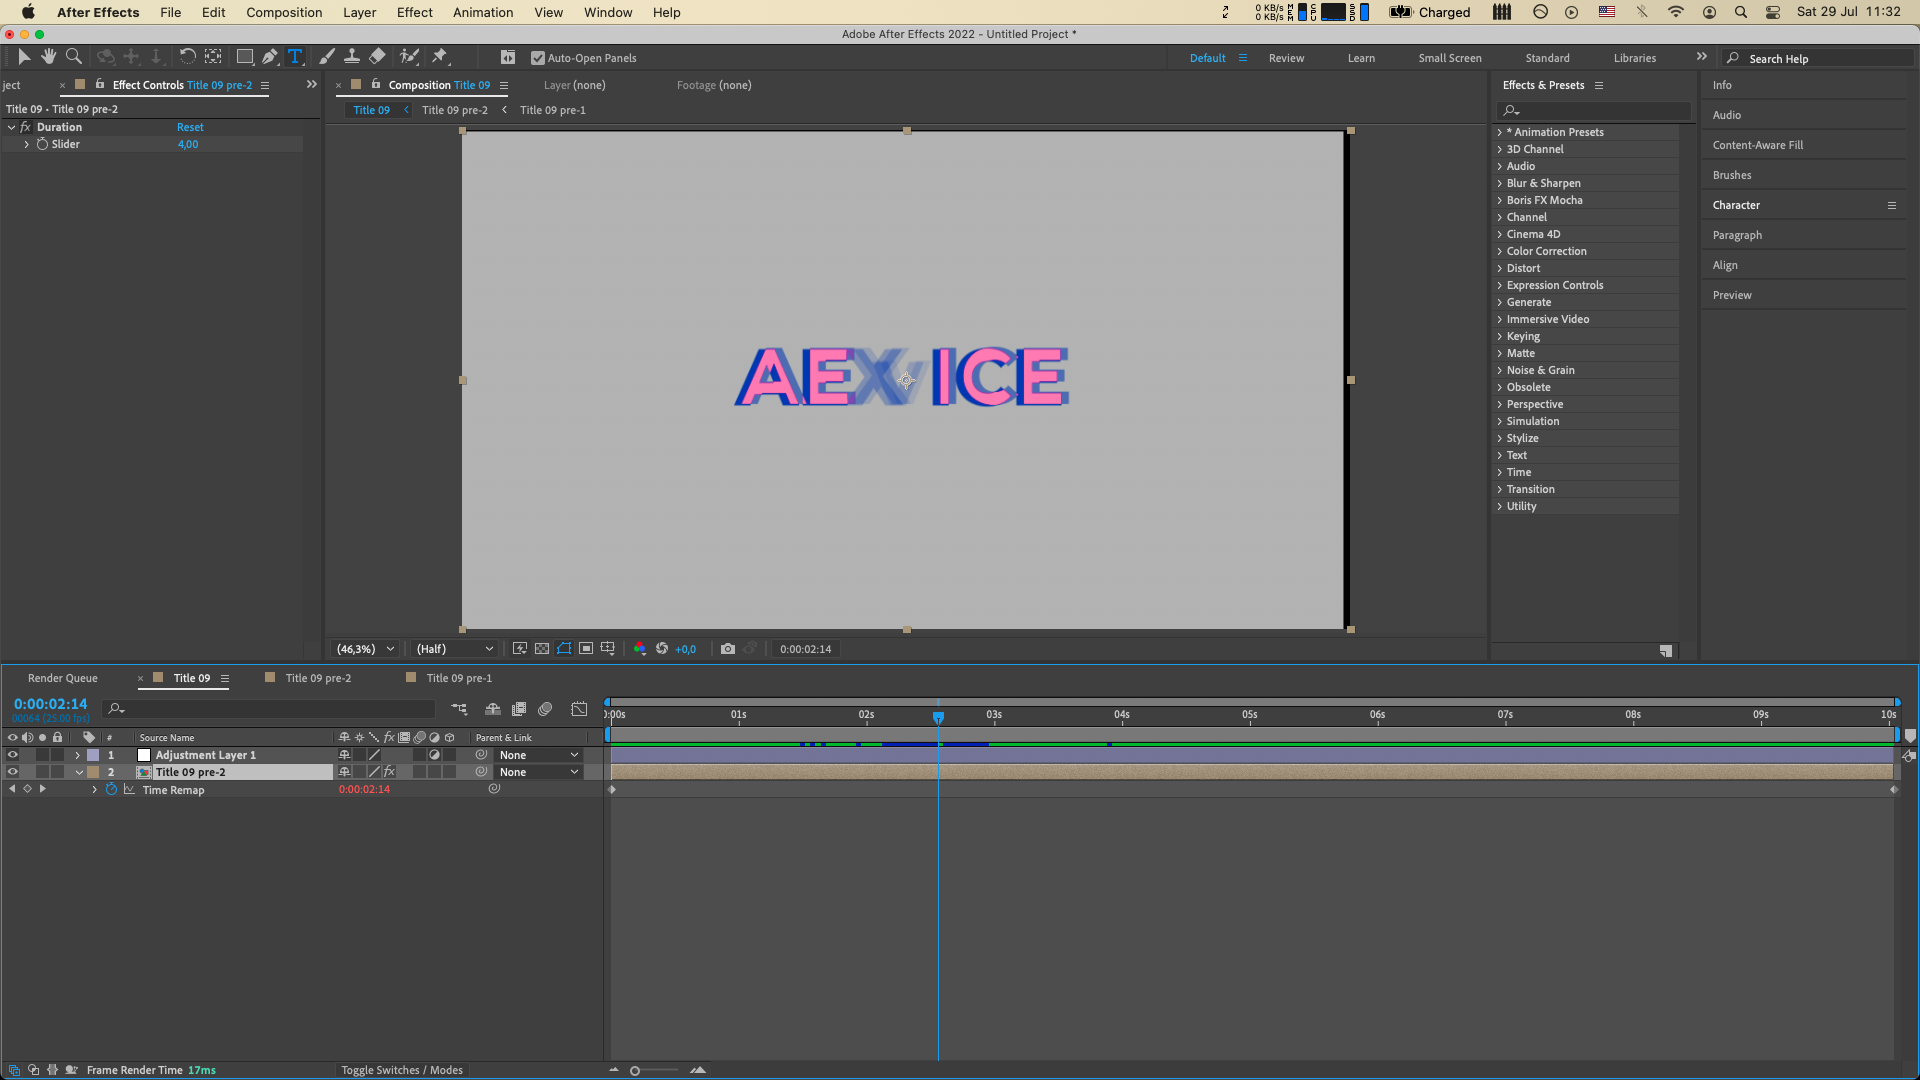This screenshot has height=1080, width=1920.
Task: Select the Rectangle shape tool
Action: 244,57
